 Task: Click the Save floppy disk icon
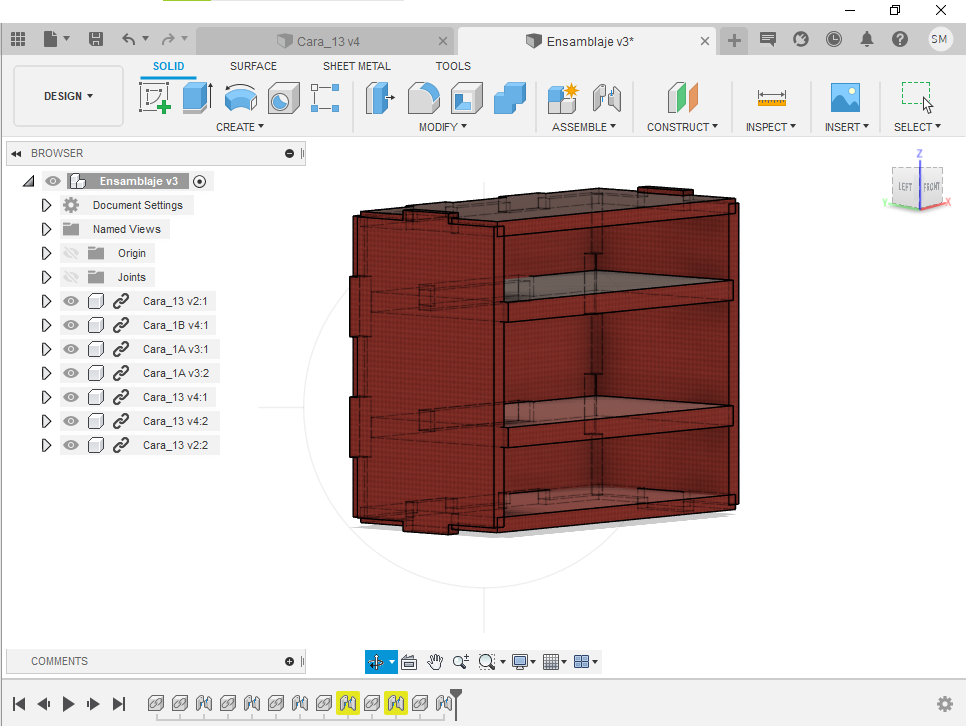tap(95, 39)
